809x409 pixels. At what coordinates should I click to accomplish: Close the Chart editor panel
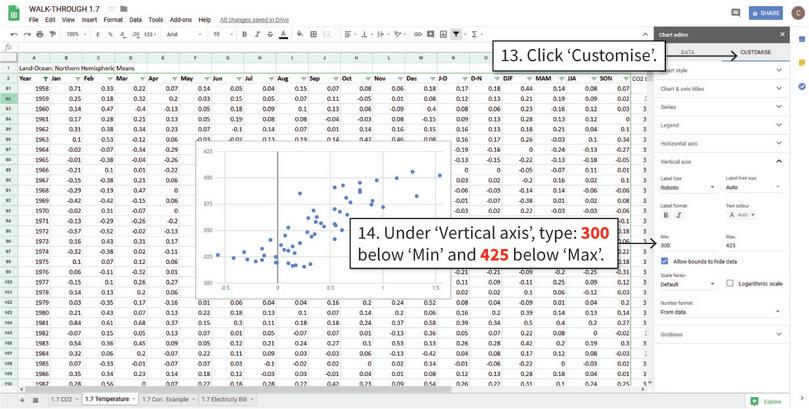782,35
